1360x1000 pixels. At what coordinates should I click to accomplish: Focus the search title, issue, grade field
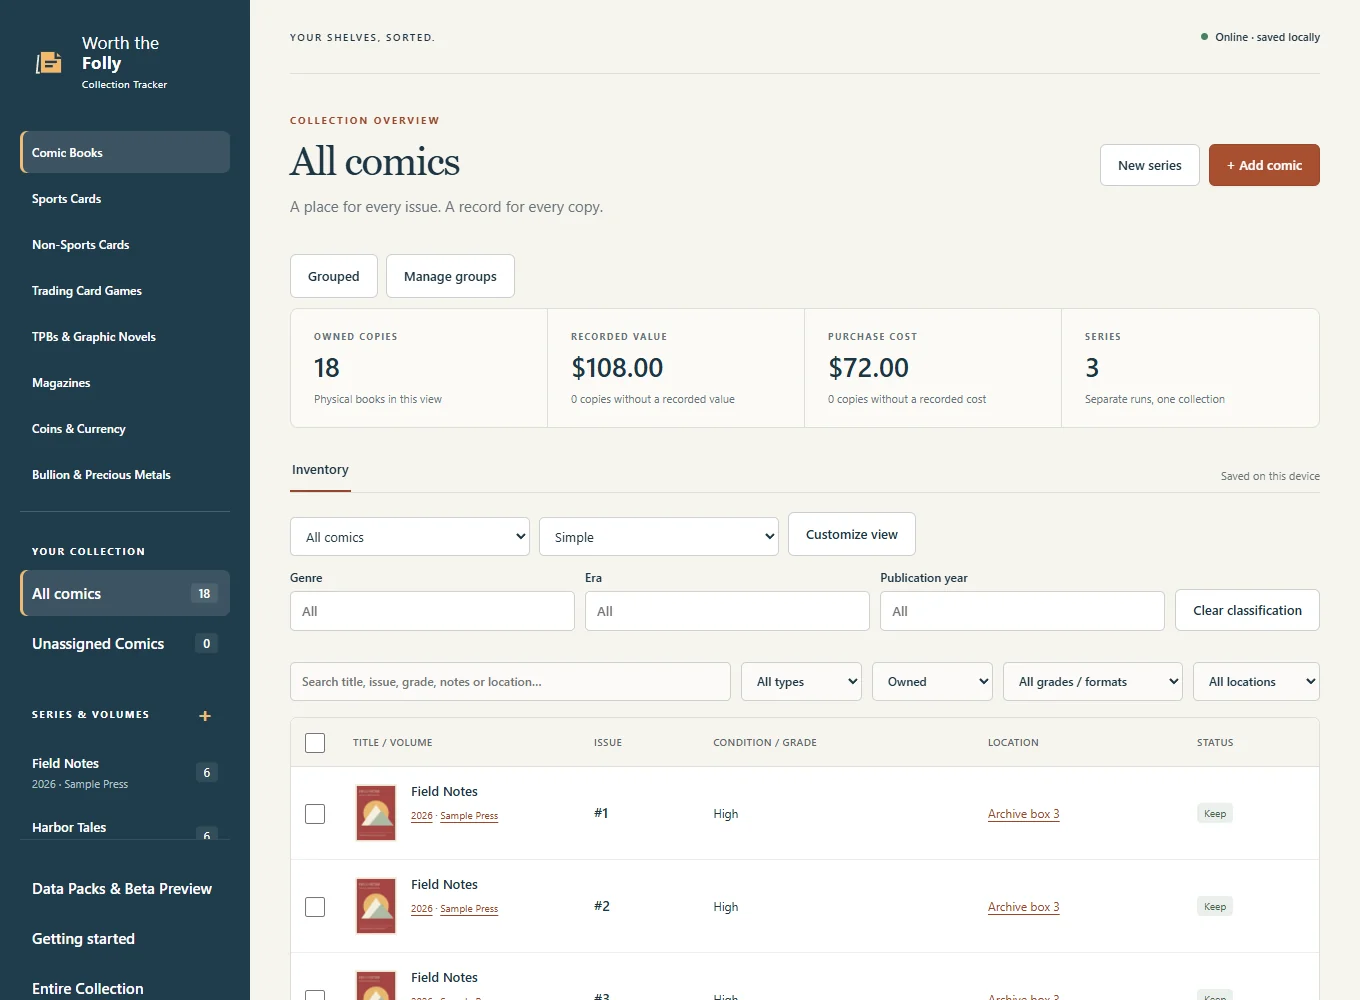[510, 682]
